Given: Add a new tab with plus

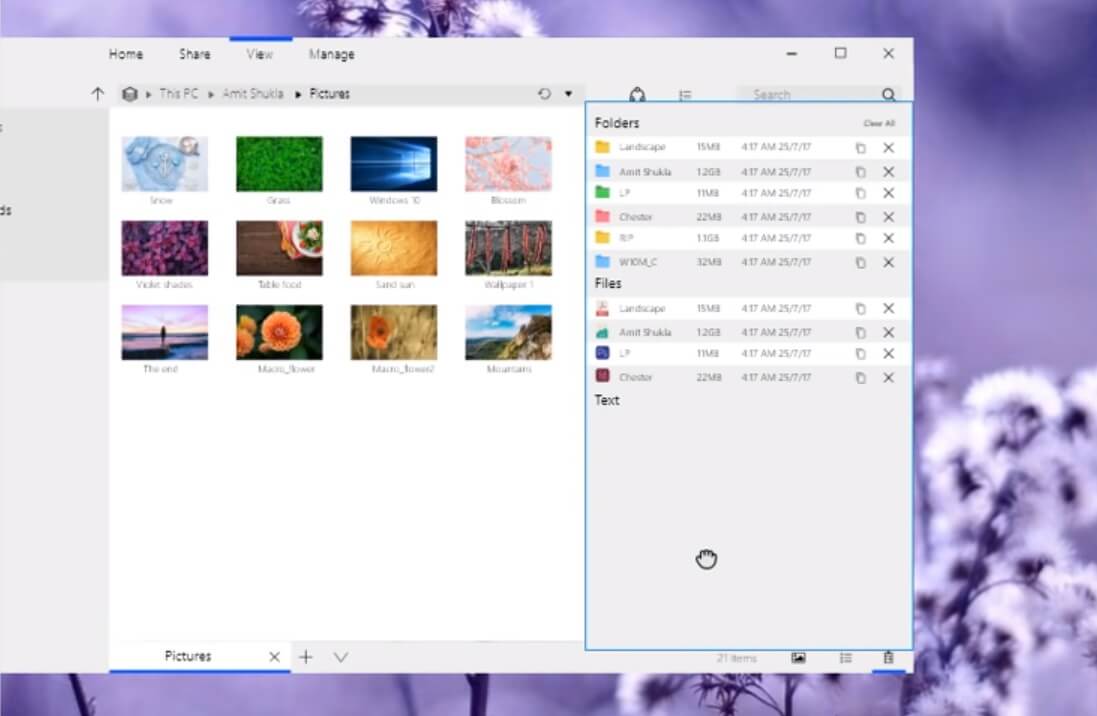Looking at the screenshot, I should coord(306,657).
